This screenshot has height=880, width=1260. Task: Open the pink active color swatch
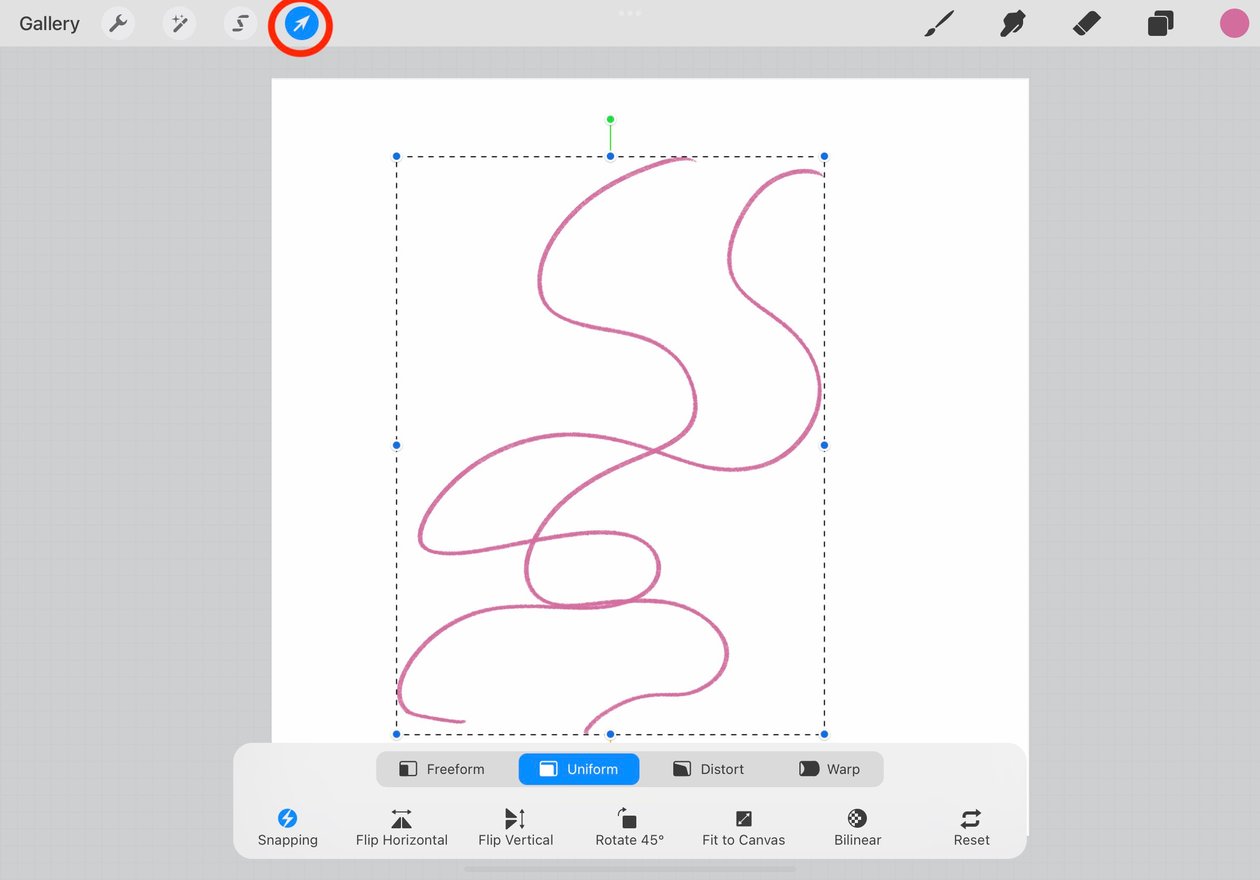coord(1234,24)
